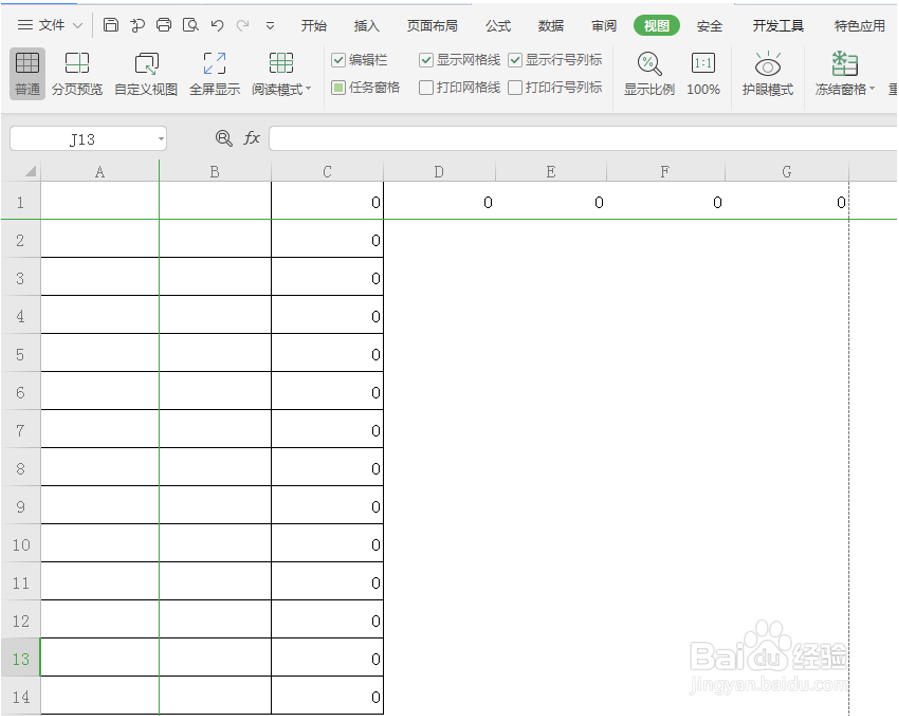Activate 全屏显示 full screen display

(213, 73)
